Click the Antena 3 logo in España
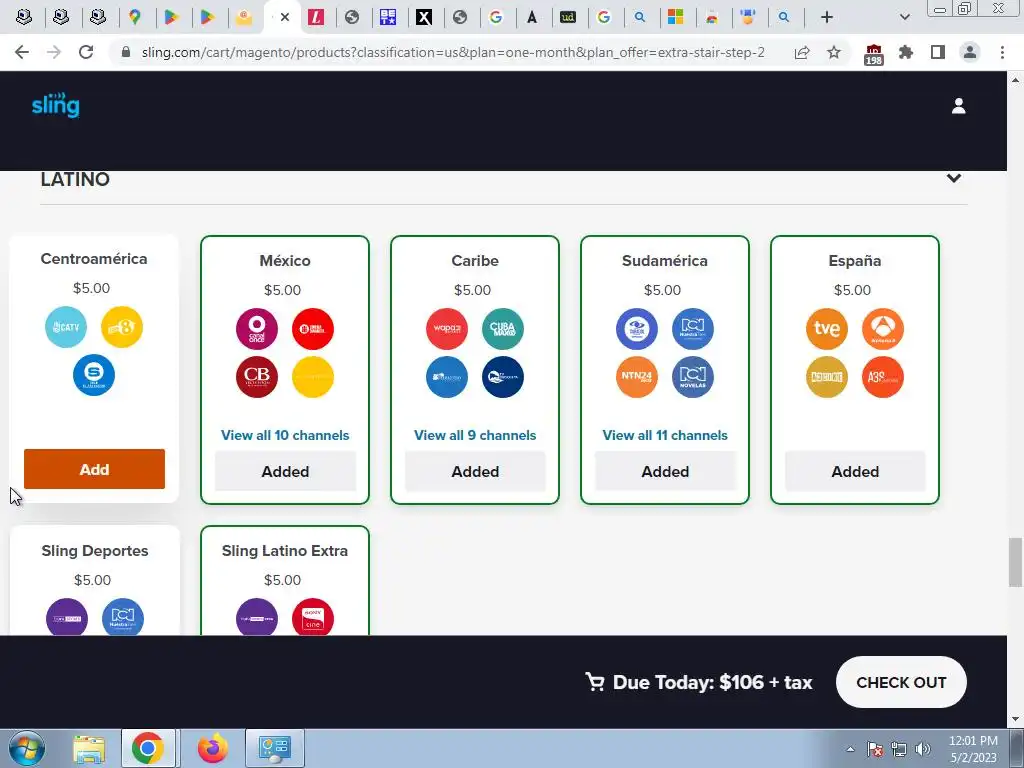Image resolution: width=1024 pixels, height=768 pixels. point(883,329)
